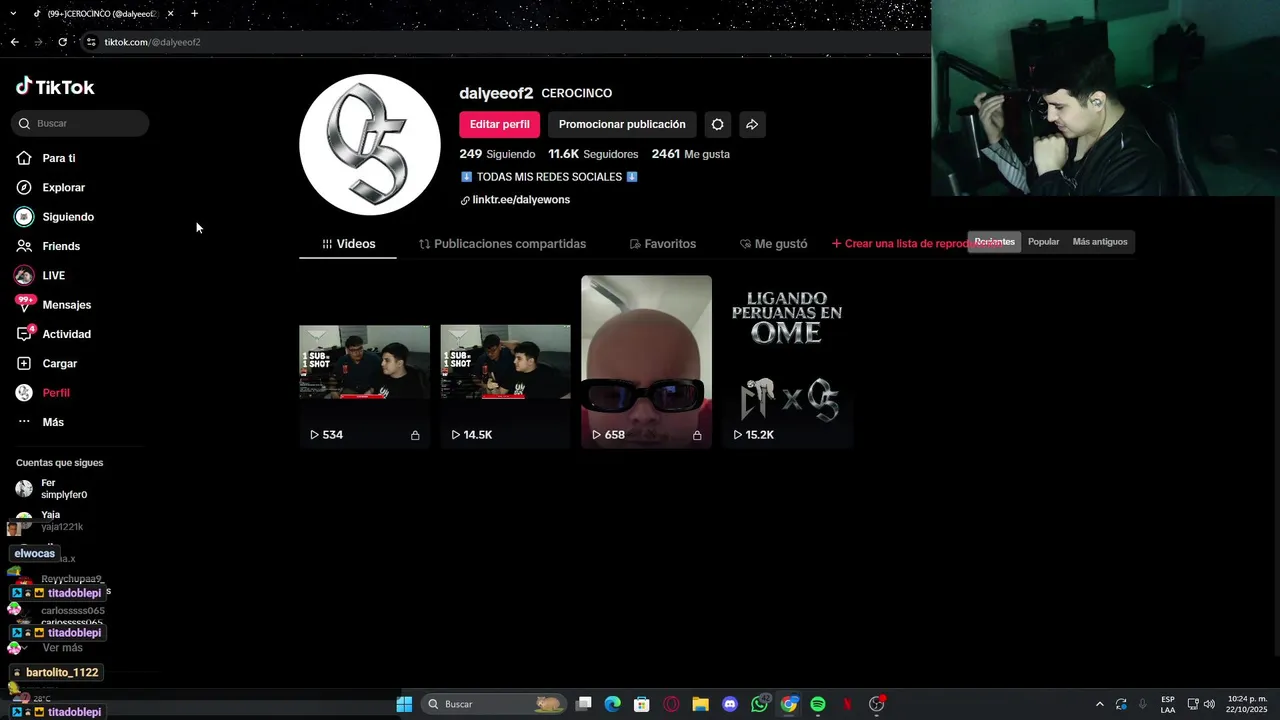Screen dimensions: 1280x720
Task: Click Promocionar publicación button
Action: point(622,124)
